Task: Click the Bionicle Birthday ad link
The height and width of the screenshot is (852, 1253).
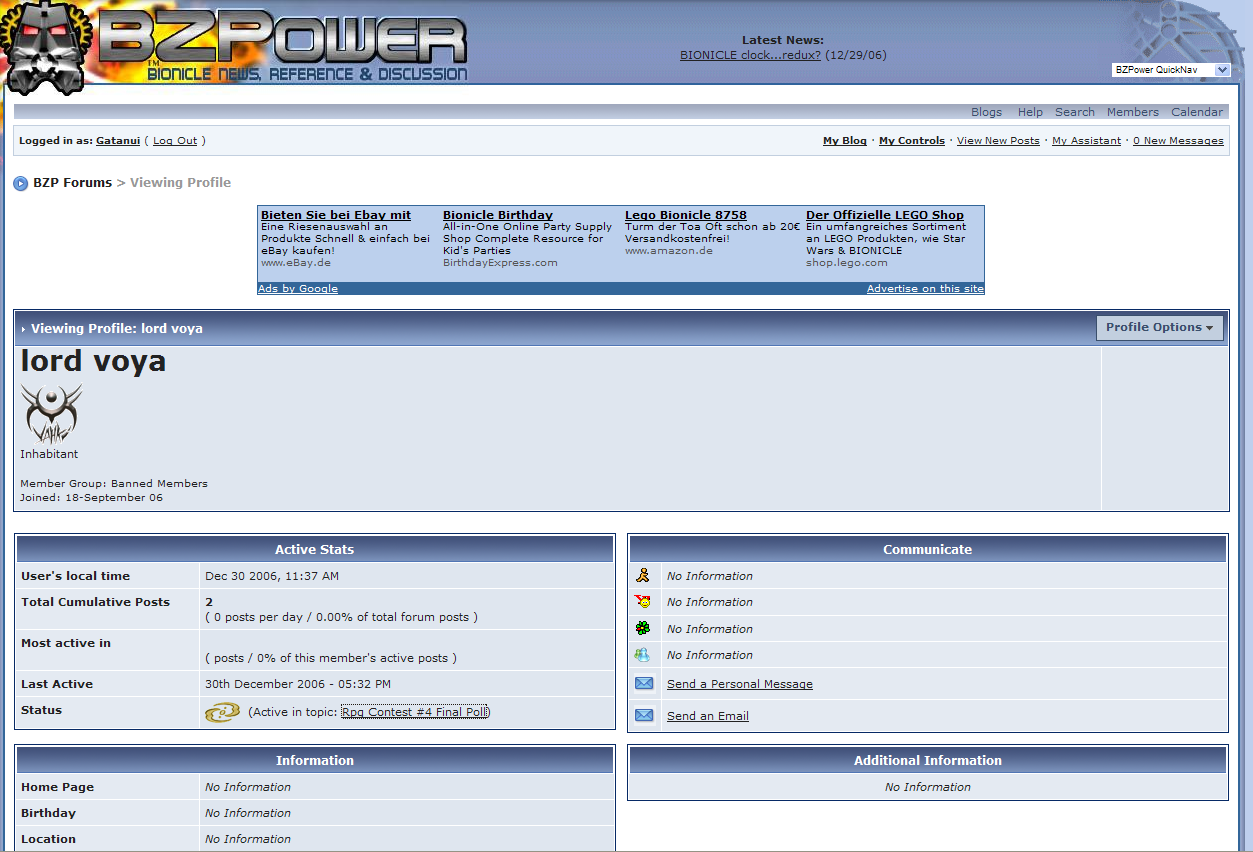Action: [x=498, y=215]
